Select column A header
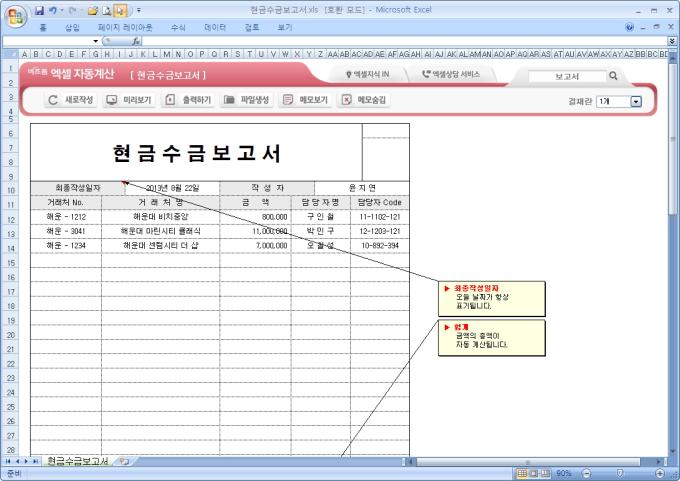This screenshot has width=680, height=481. point(24,54)
